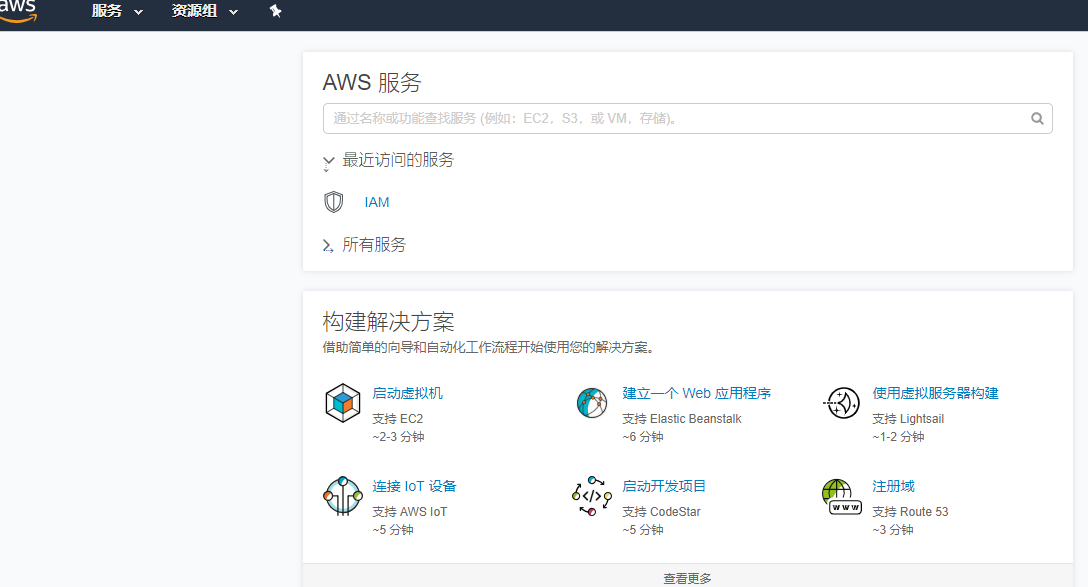Click the ~3 分钟 time estimate

[893, 530]
